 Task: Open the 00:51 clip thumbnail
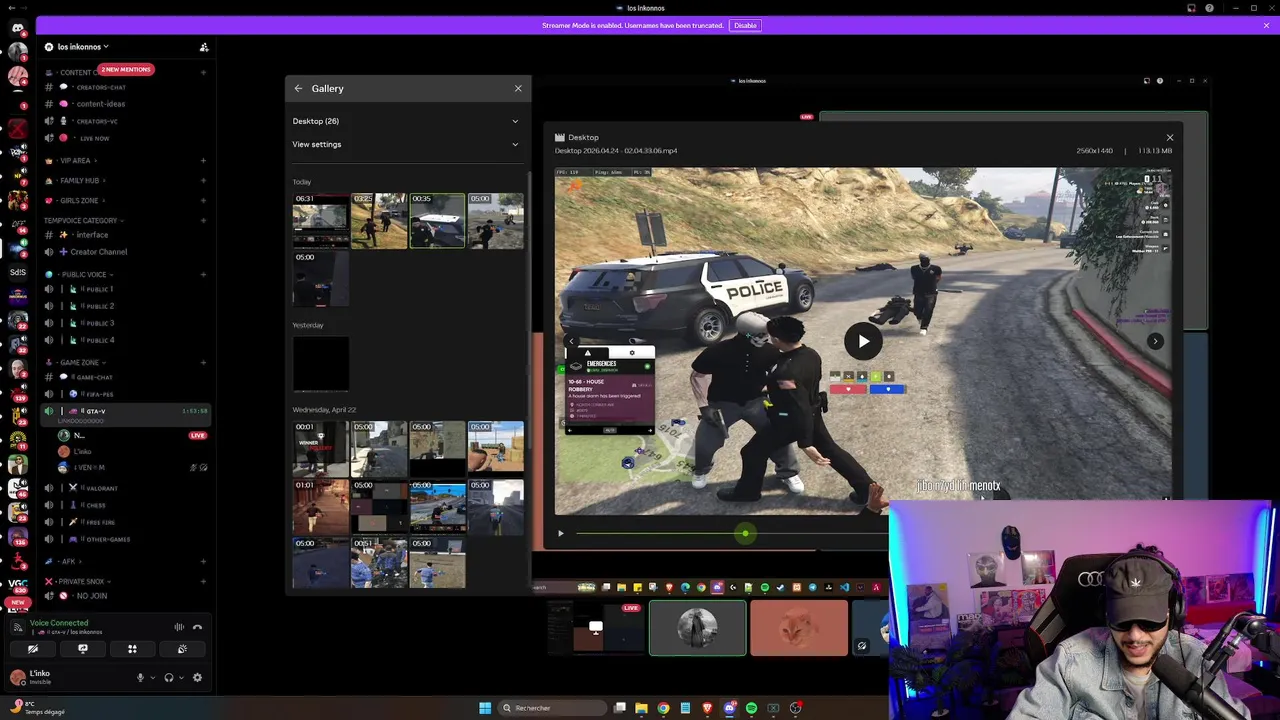click(379, 563)
